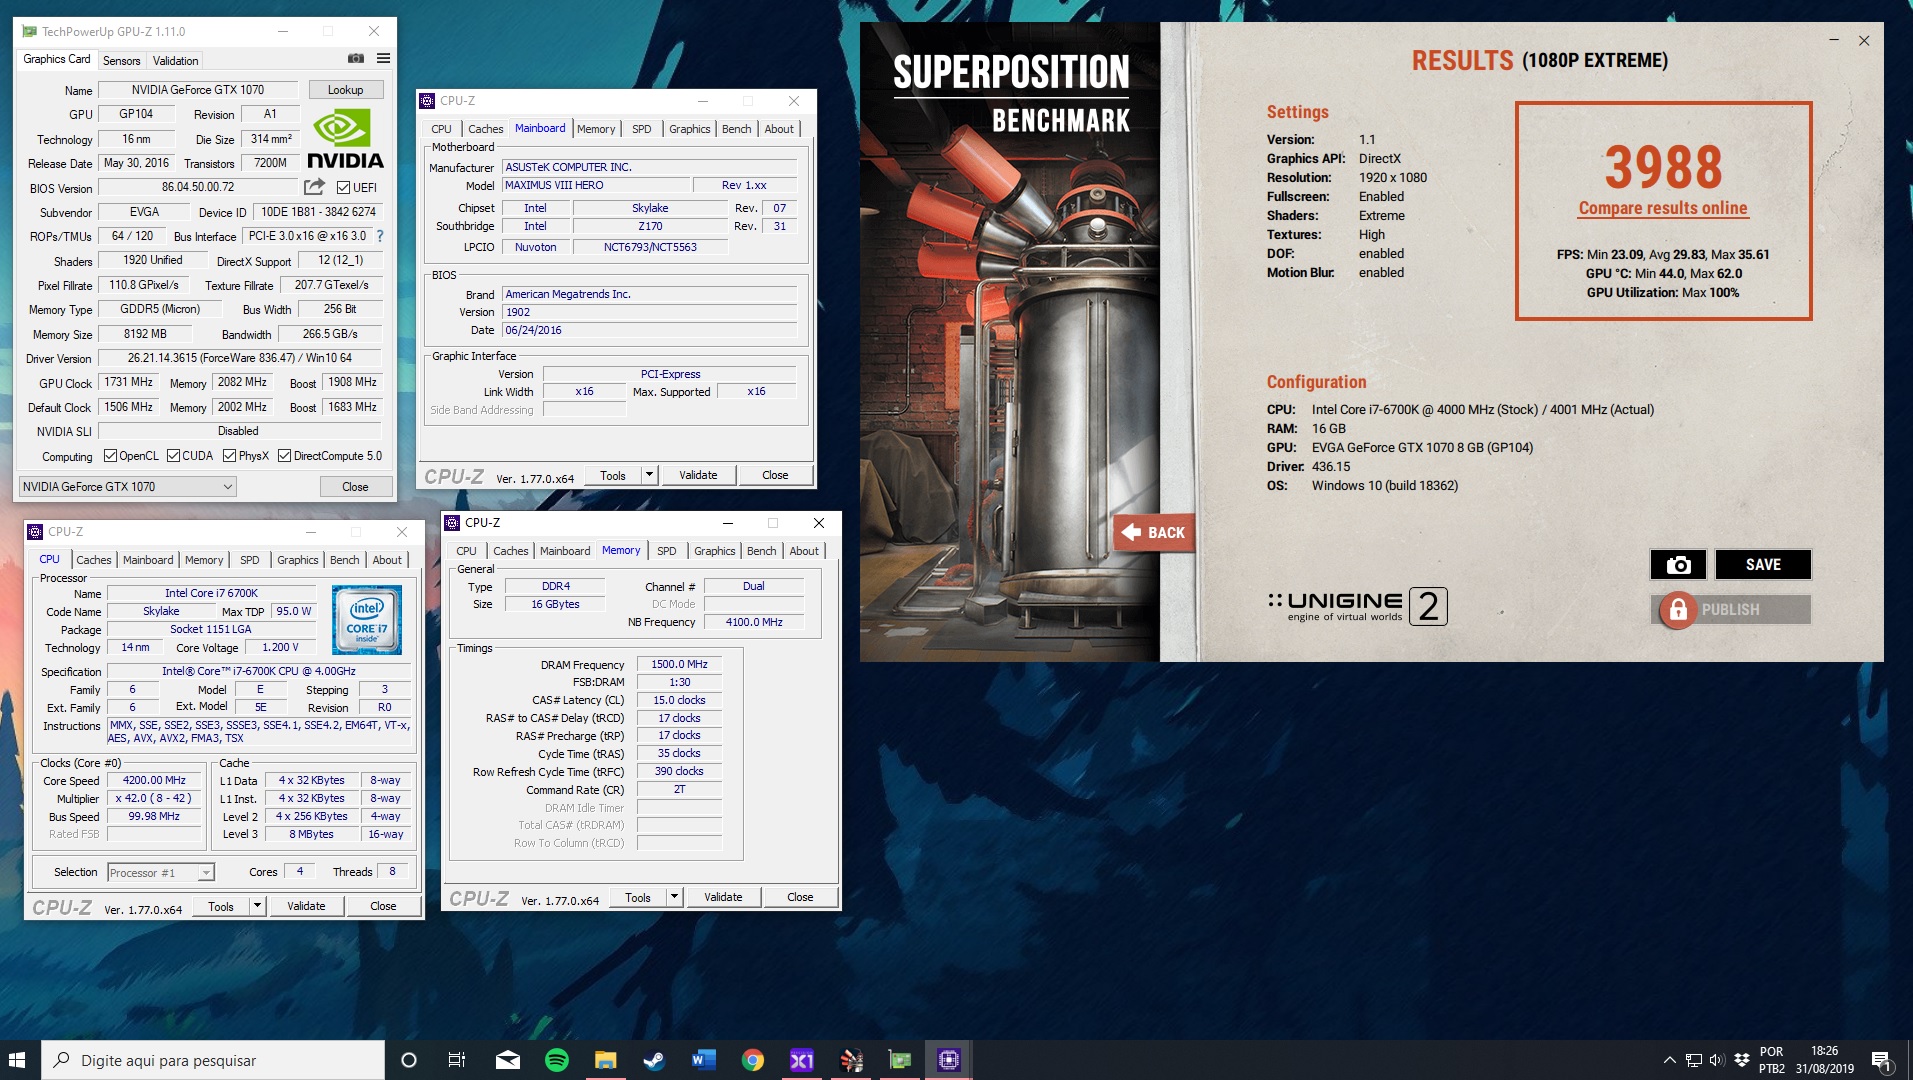1913x1080 pixels.
Task: Open About tab in bottom-left CPU-Z window
Action: [x=387, y=560]
